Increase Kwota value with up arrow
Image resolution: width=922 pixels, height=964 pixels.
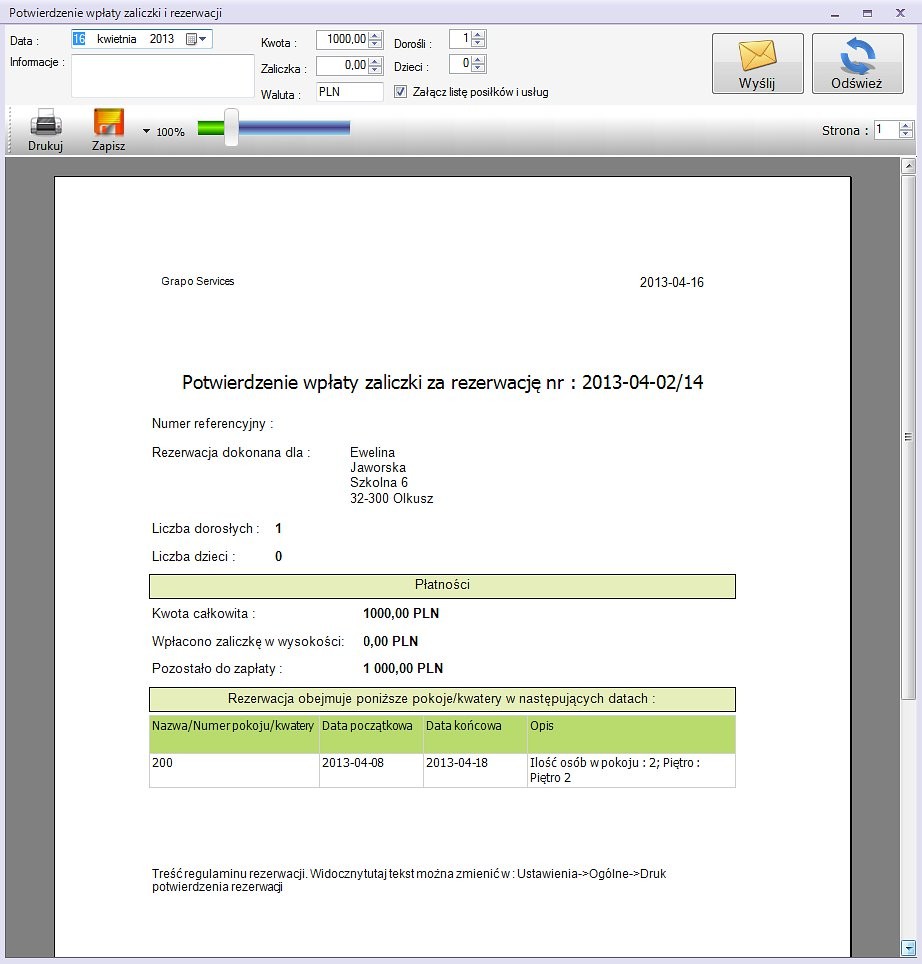(x=375, y=36)
